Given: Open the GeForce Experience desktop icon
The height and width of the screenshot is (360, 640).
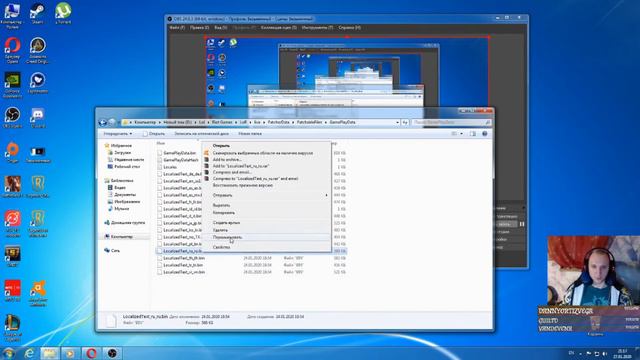Looking at the screenshot, I should (12, 85).
